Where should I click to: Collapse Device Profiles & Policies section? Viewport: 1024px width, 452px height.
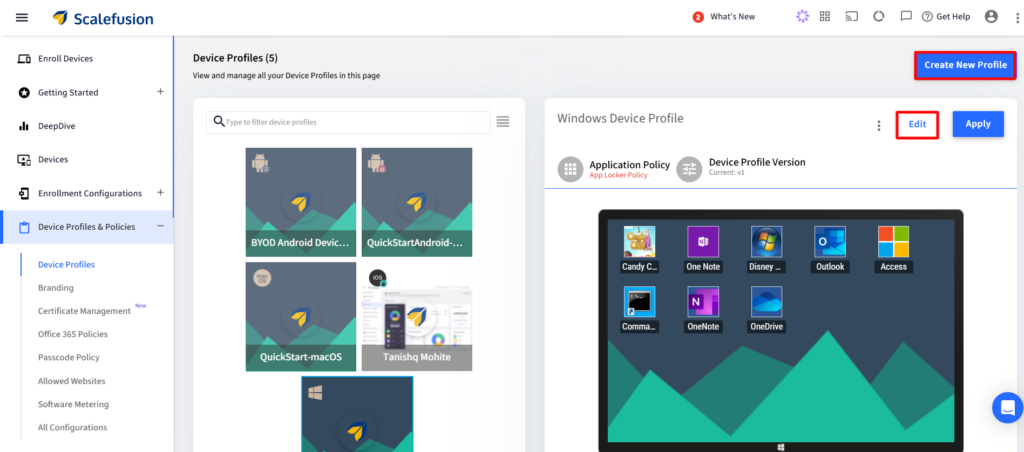[x=160, y=226]
